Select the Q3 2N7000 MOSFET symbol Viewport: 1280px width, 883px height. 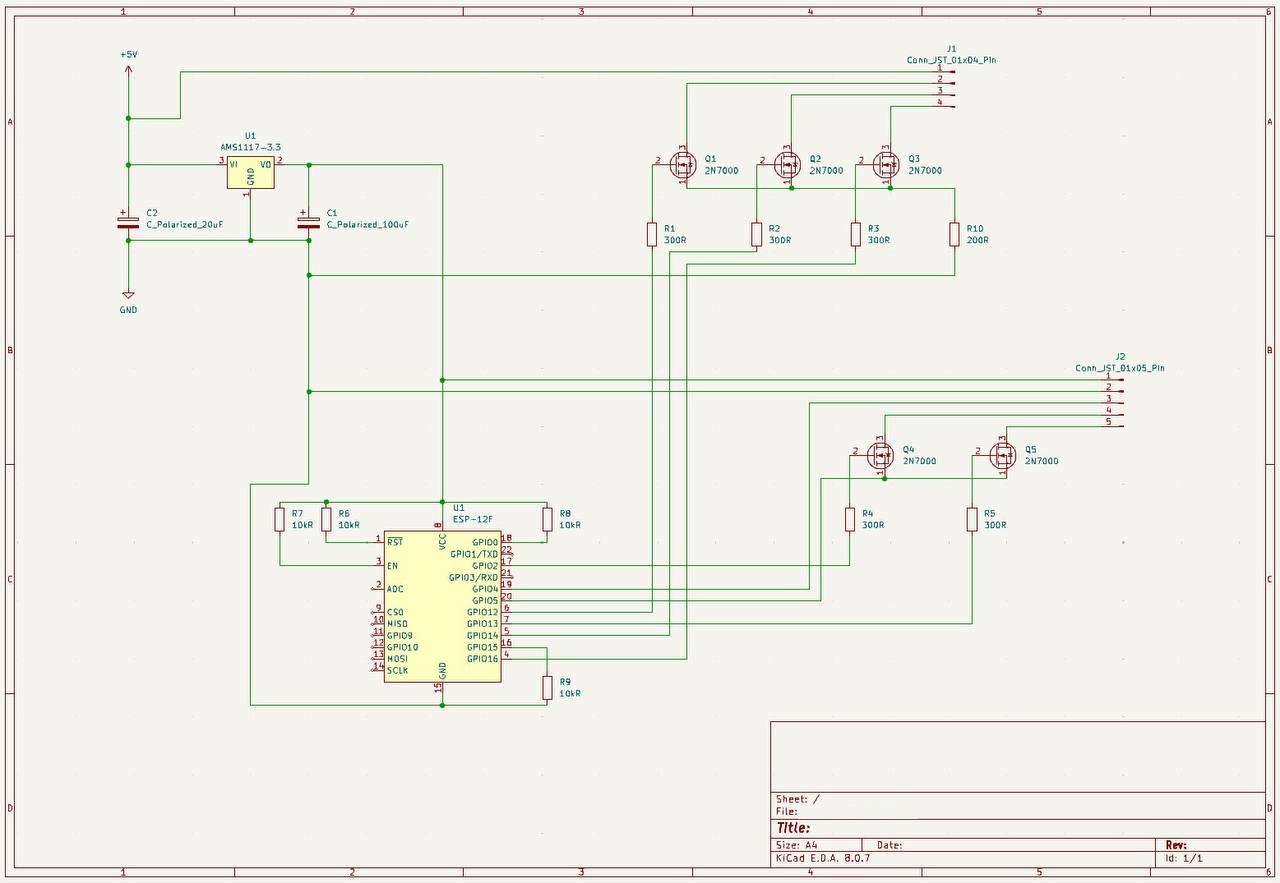[x=886, y=164]
